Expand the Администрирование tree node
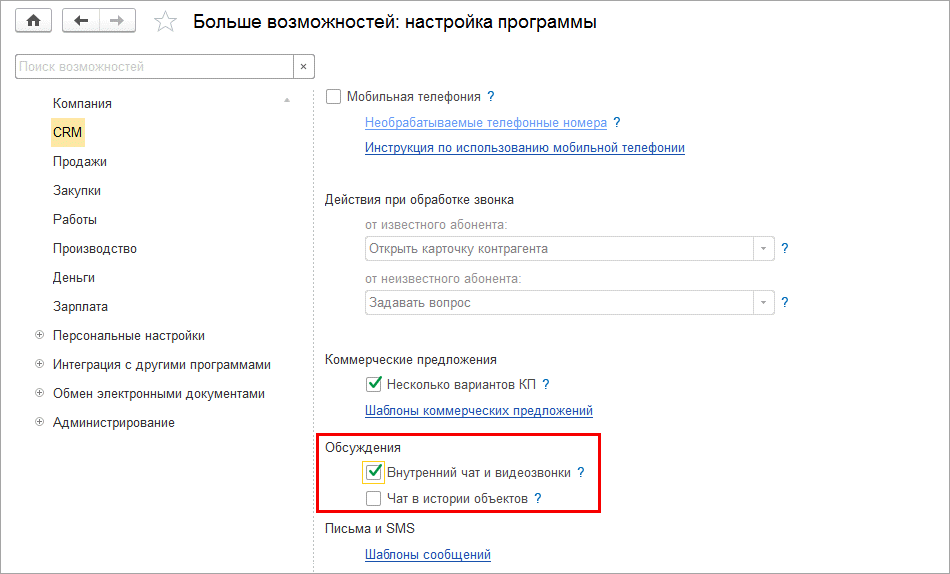Image resolution: width=950 pixels, height=574 pixels. 39,422
